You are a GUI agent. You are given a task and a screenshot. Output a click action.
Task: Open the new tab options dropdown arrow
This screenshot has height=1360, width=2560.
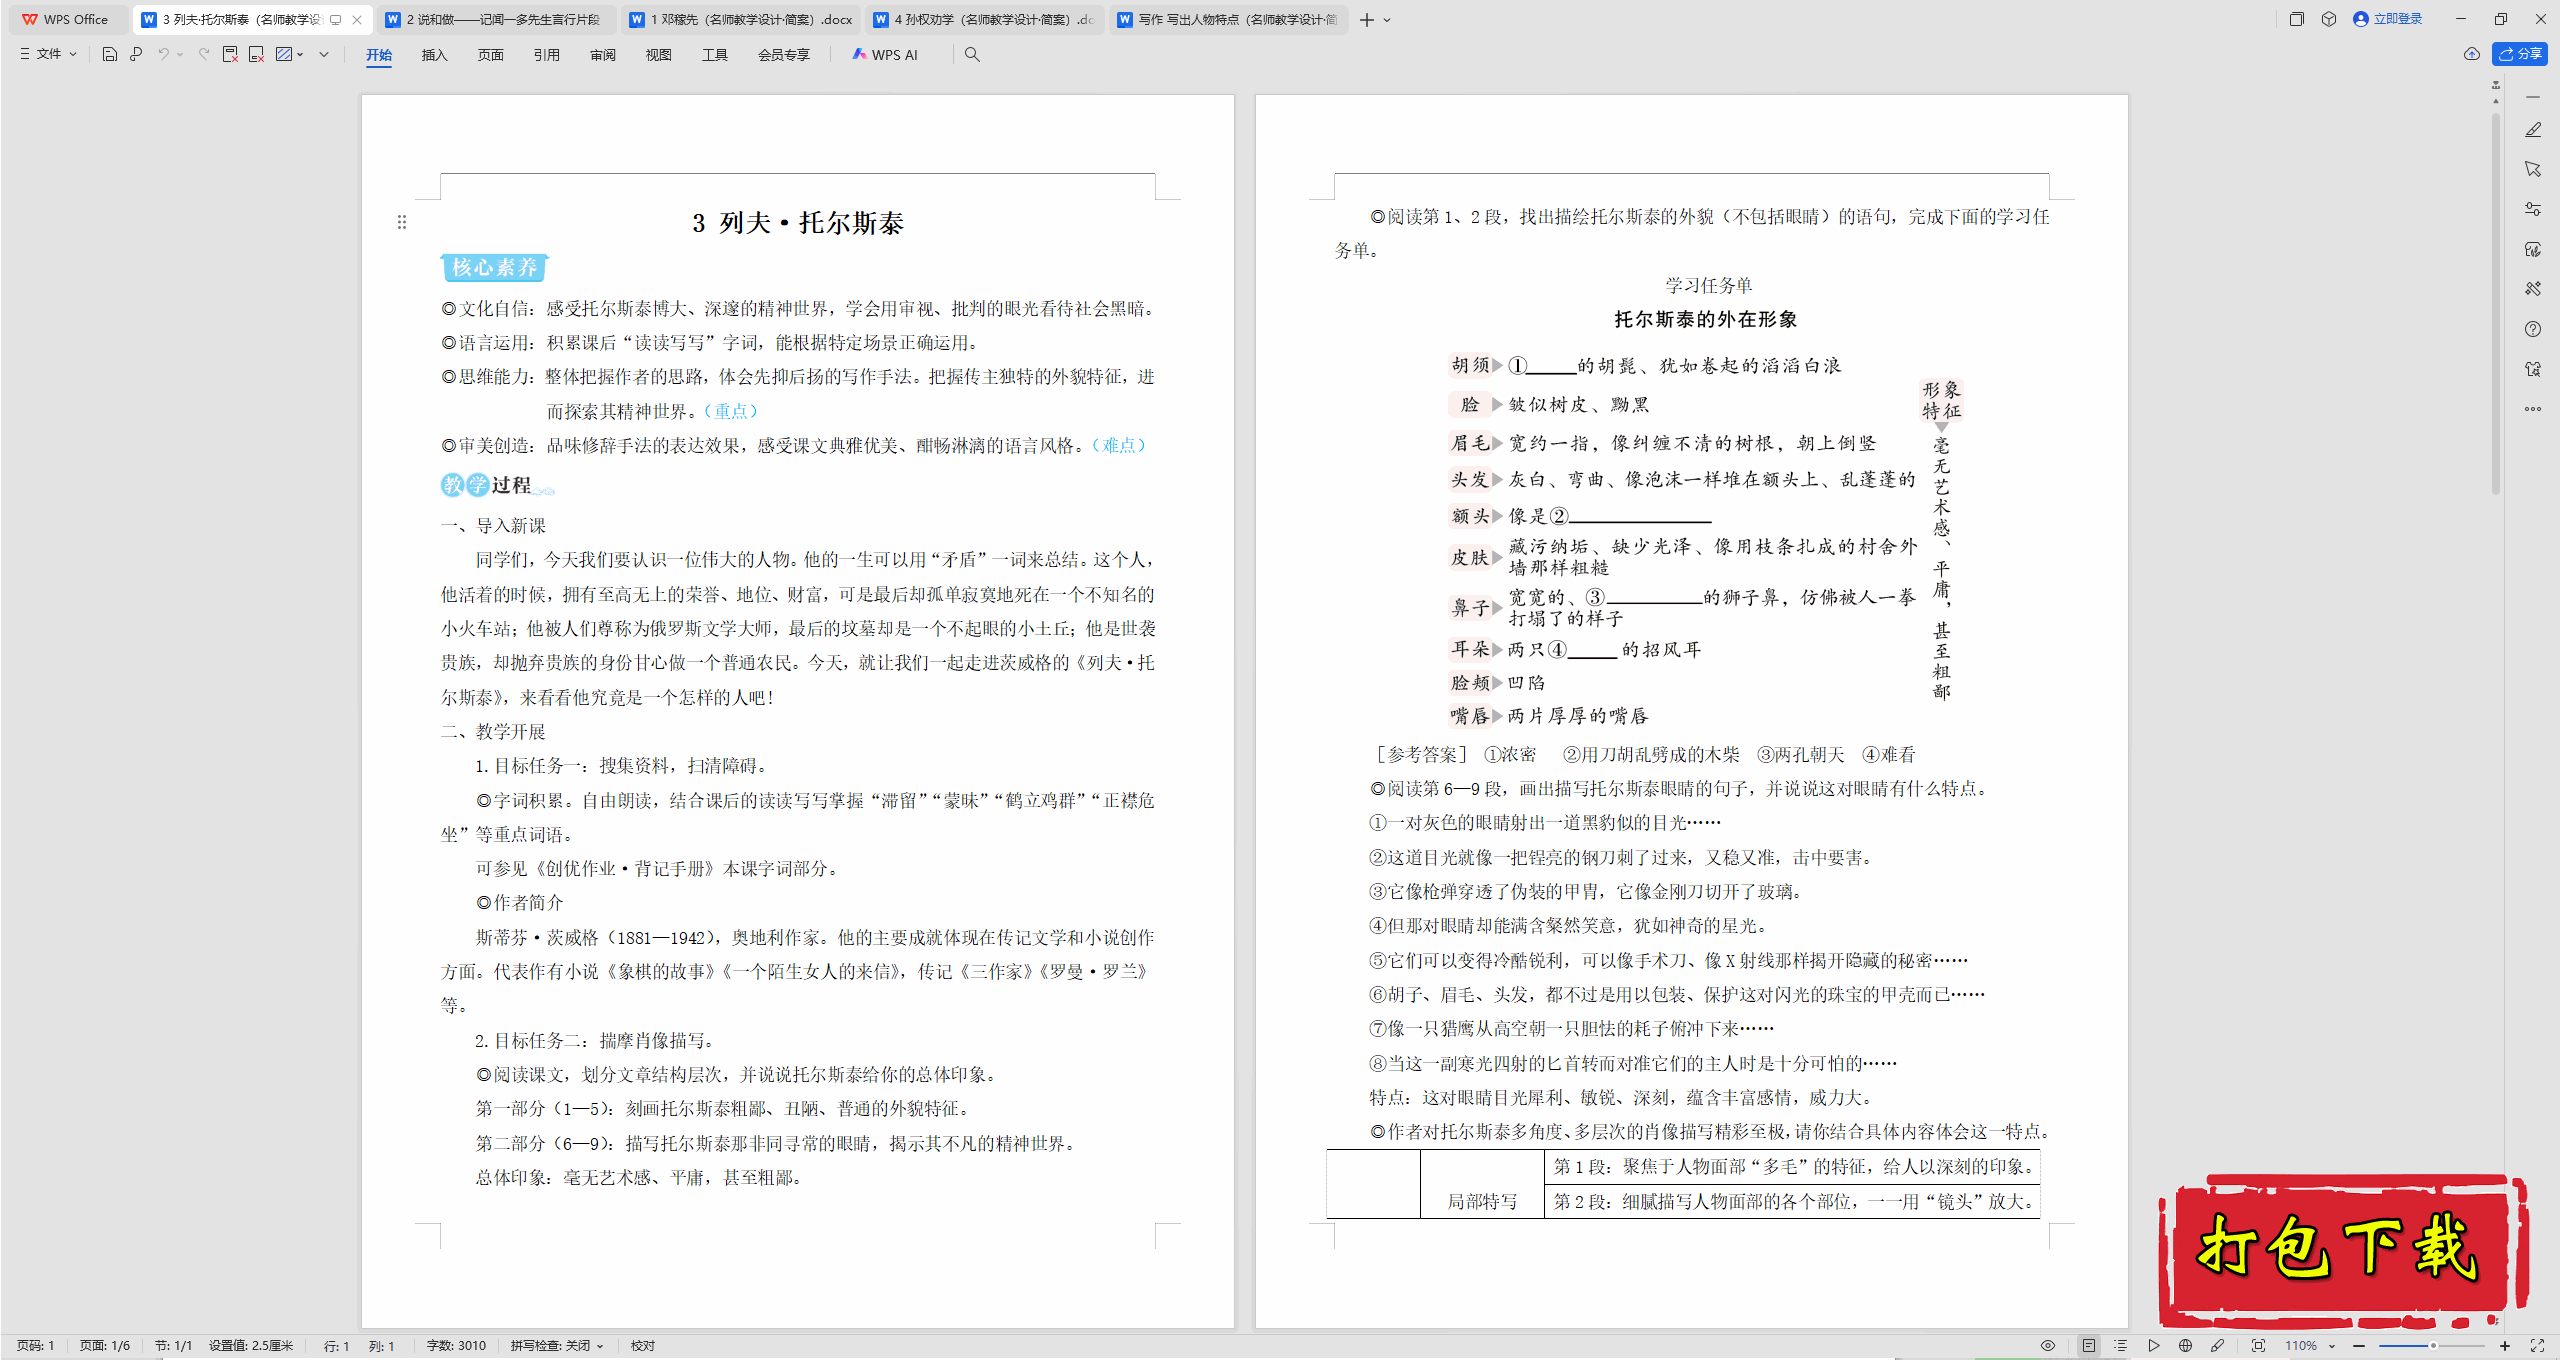point(1387,20)
